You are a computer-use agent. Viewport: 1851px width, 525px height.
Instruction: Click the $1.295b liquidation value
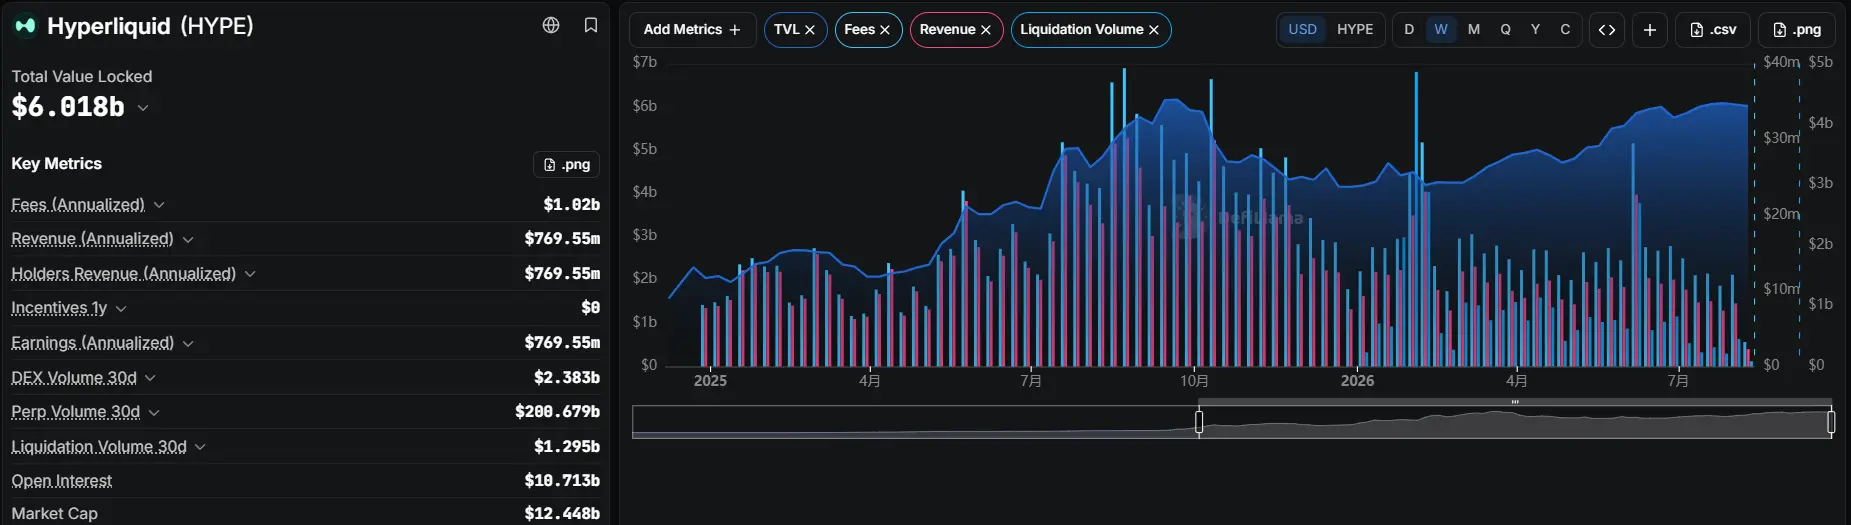click(566, 447)
